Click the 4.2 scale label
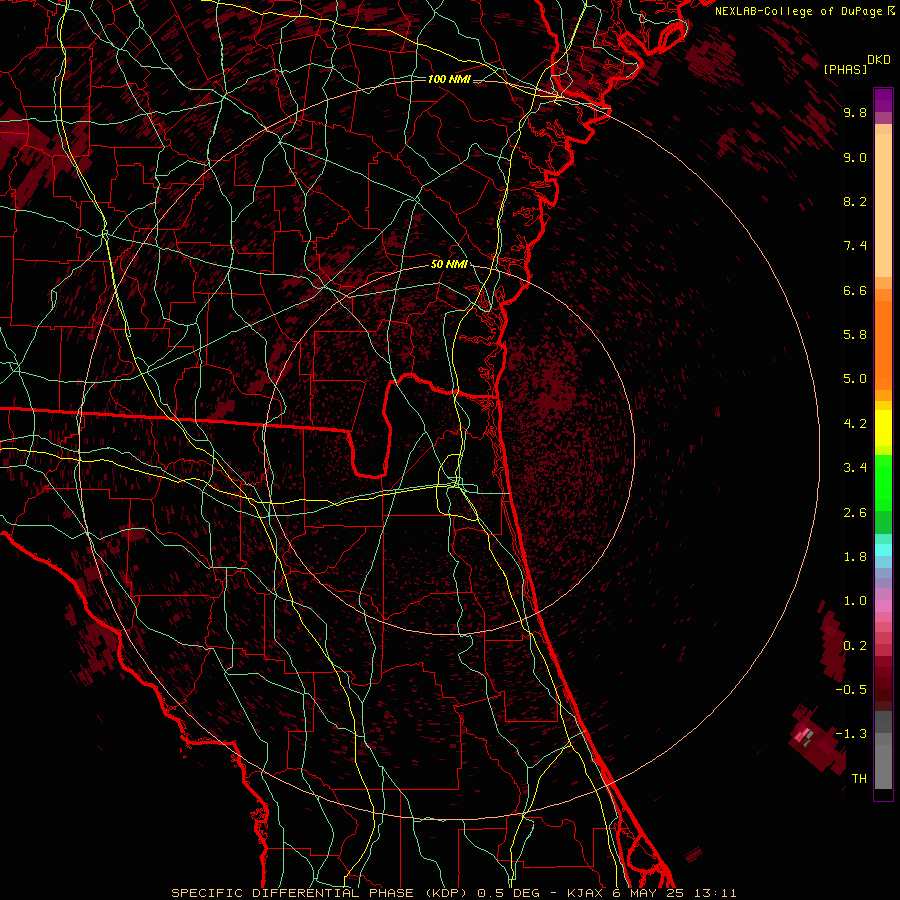The width and height of the screenshot is (900, 900). 855,424
